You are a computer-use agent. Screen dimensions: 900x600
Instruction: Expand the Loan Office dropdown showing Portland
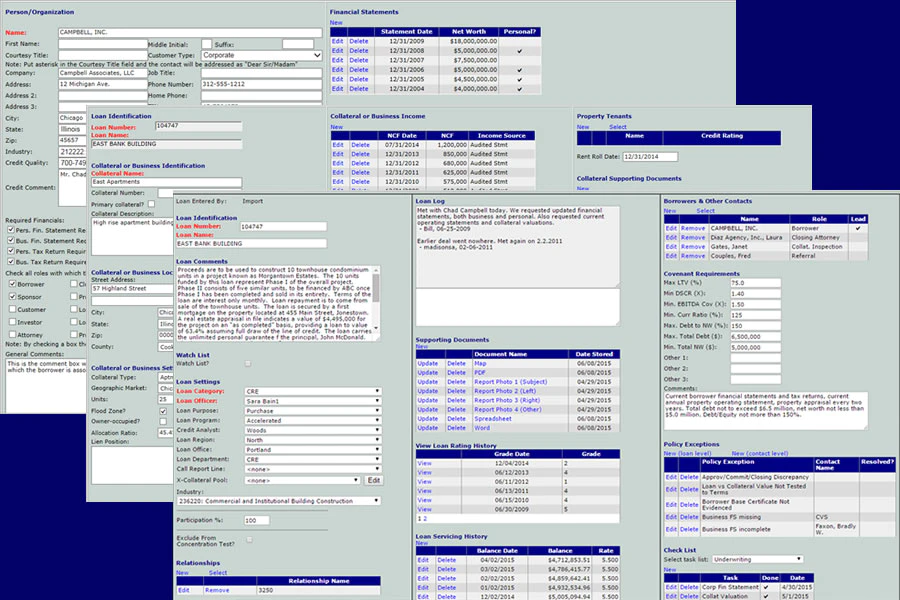point(313,450)
